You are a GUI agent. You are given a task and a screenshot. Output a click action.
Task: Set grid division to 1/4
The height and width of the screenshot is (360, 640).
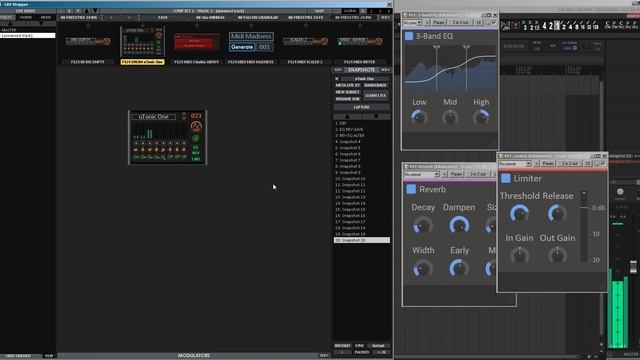[570, 26]
